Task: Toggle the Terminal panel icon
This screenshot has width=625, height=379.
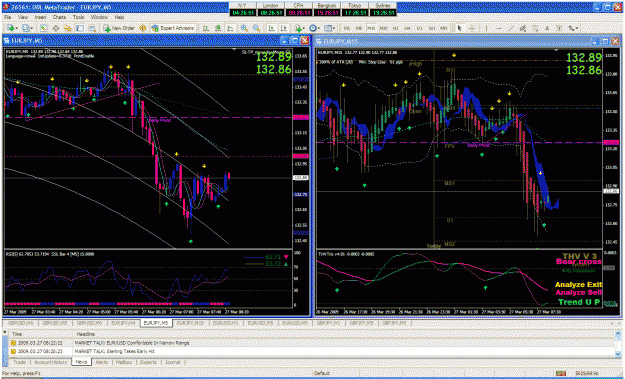Action: pyautogui.click(x=80, y=28)
